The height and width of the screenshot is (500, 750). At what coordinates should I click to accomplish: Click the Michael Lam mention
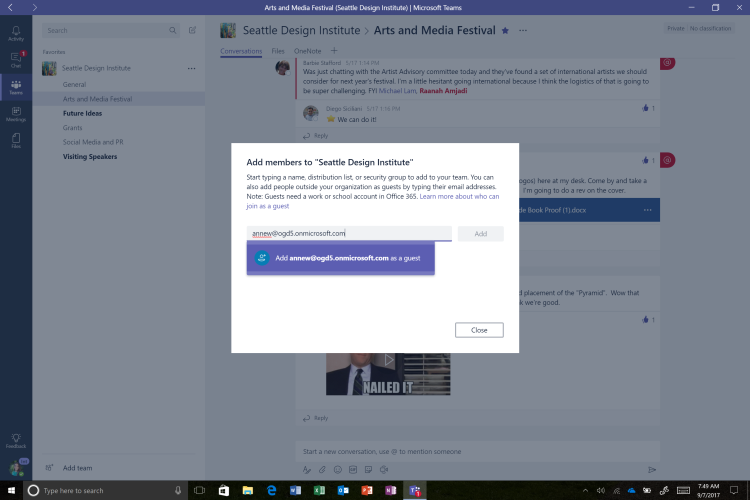(397, 91)
